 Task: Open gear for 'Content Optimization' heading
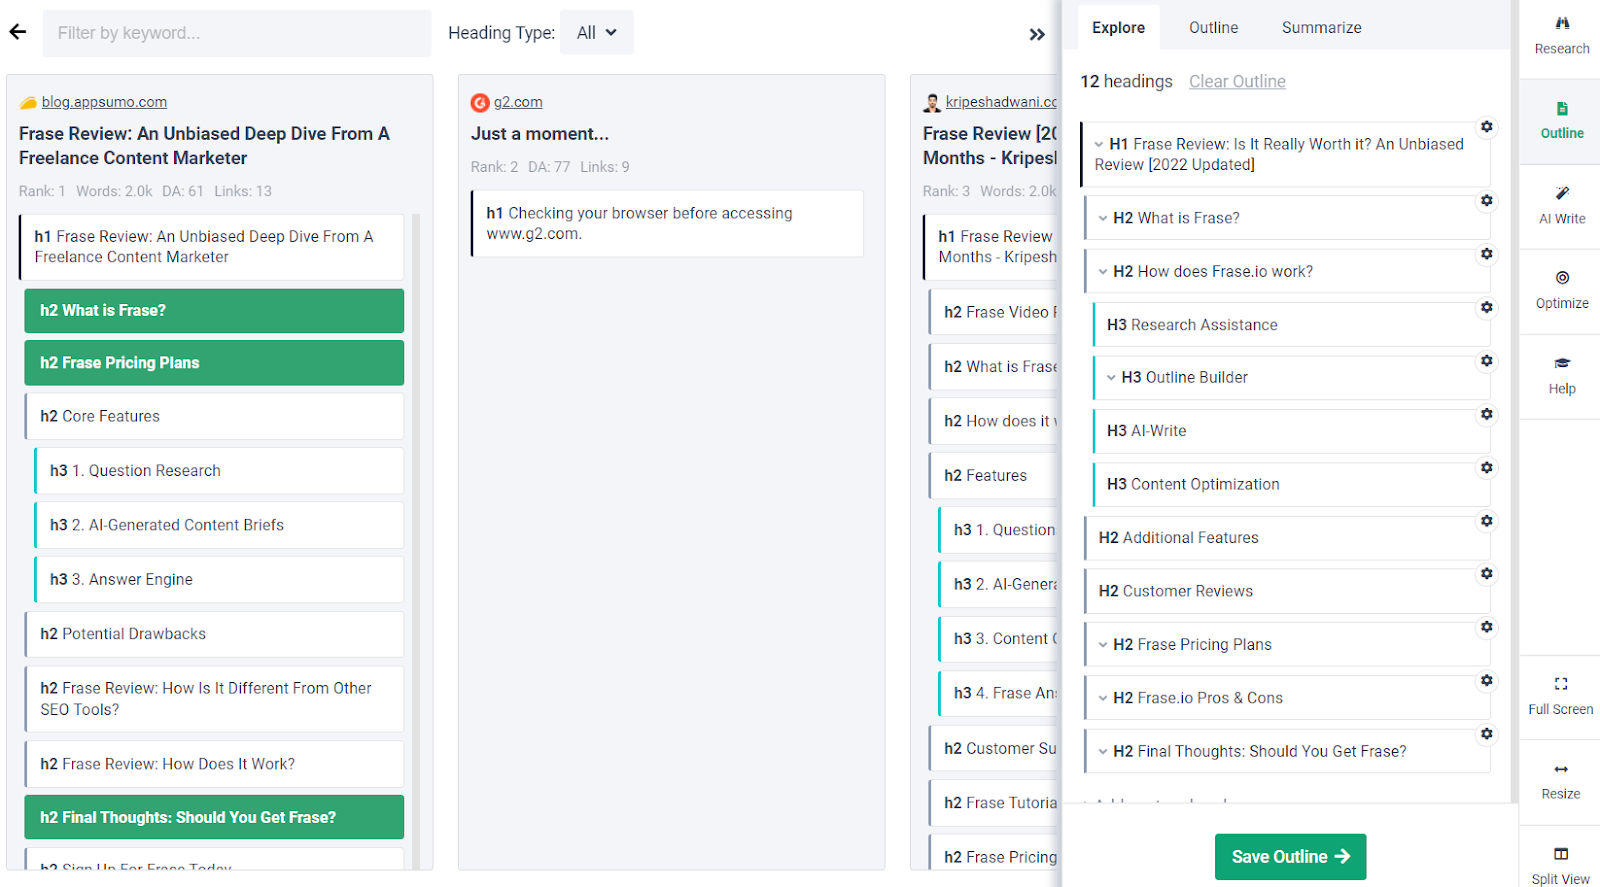tap(1487, 467)
